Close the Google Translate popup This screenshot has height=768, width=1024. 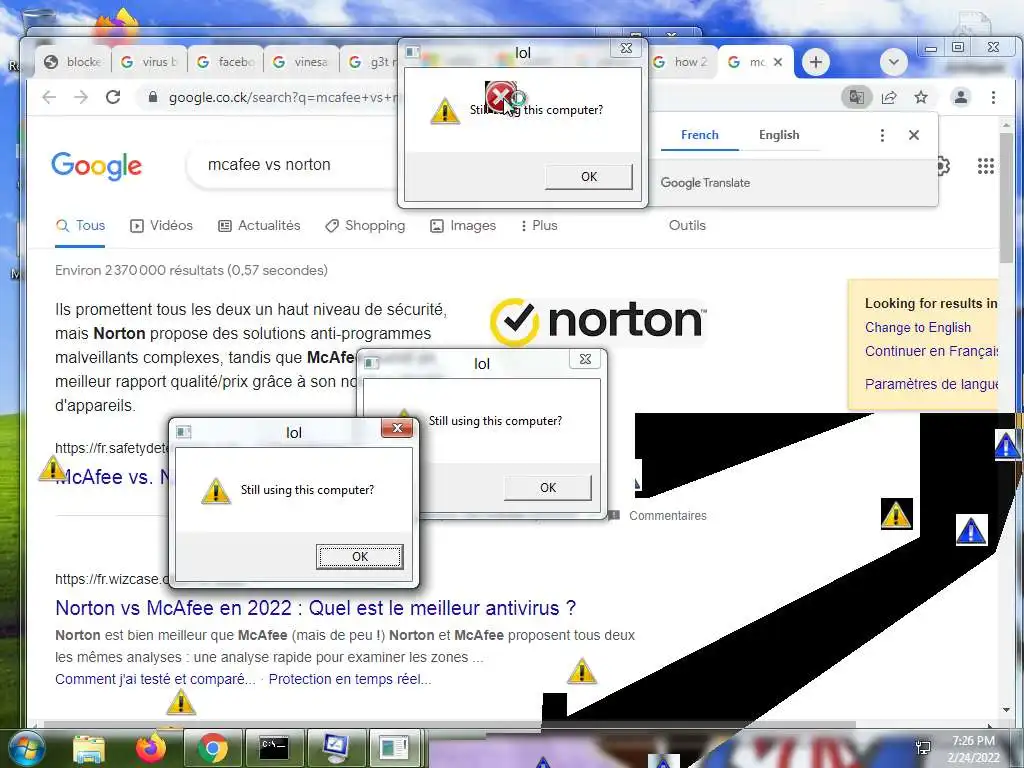[x=914, y=135]
